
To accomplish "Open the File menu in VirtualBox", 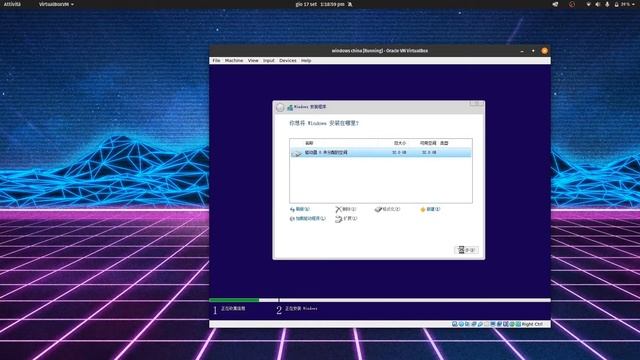I will click(x=216, y=60).
